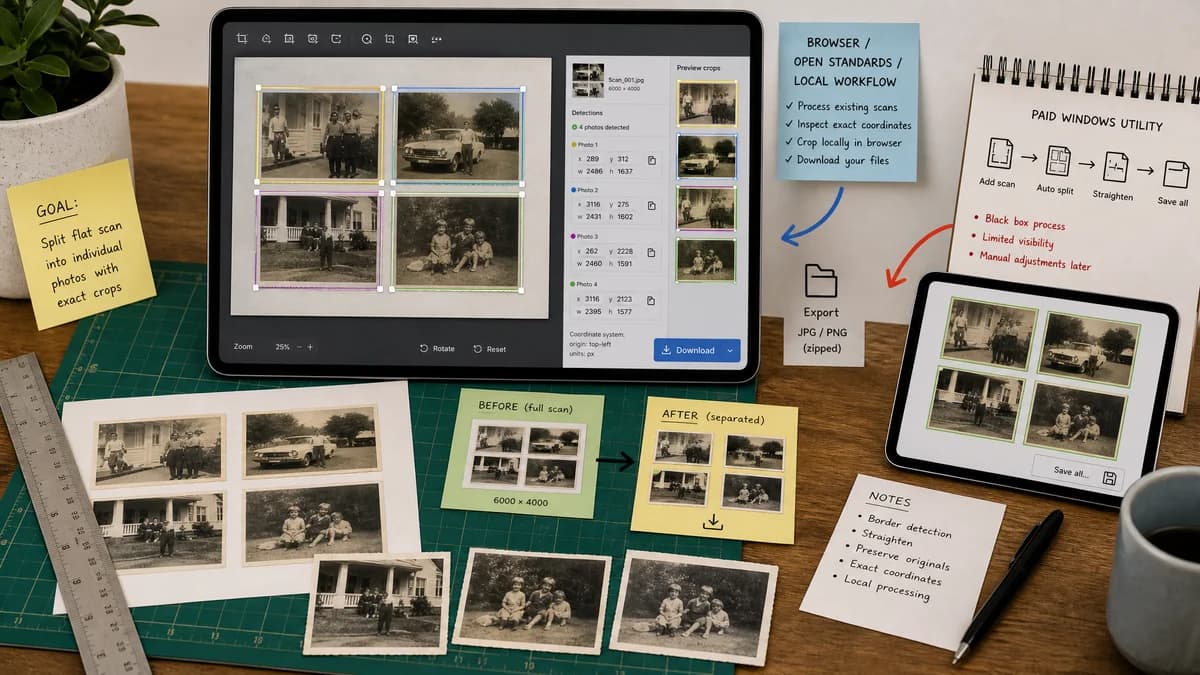Copy Photo 1 coordinates with its clipboard icon
This screenshot has width=1200, height=675.
pyautogui.click(x=651, y=160)
